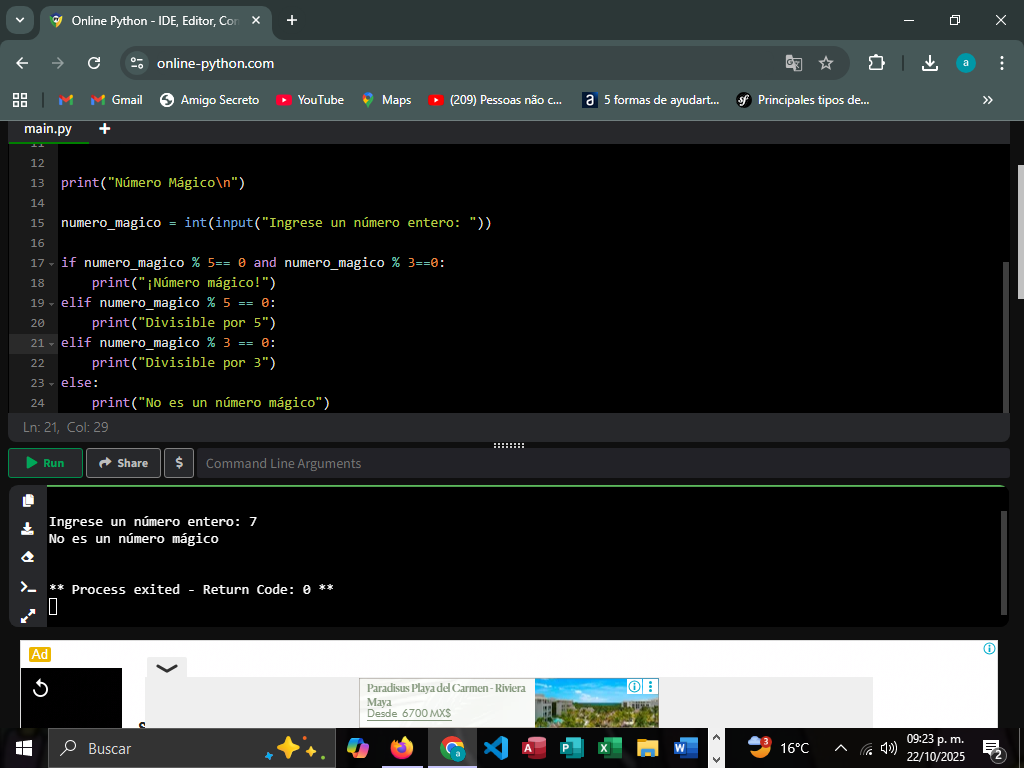Click the dollar sign stdin button
This screenshot has width=1024, height=768.
pyautogui.click(x=179, y=463)
